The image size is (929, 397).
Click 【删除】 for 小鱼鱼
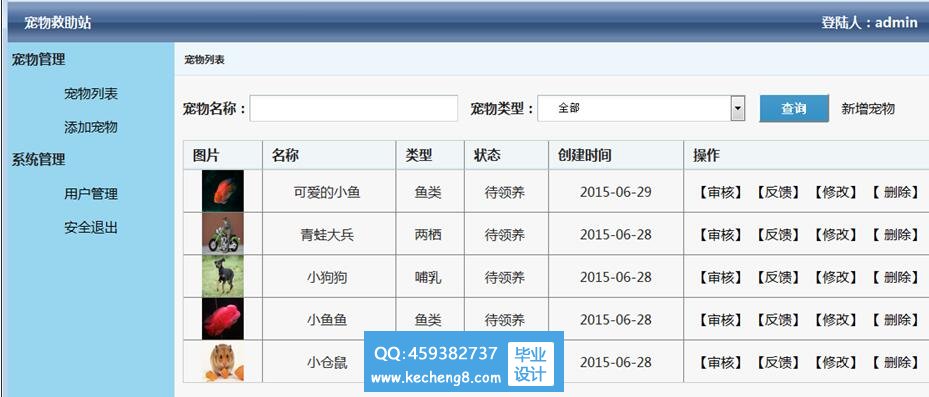(896, 320)
